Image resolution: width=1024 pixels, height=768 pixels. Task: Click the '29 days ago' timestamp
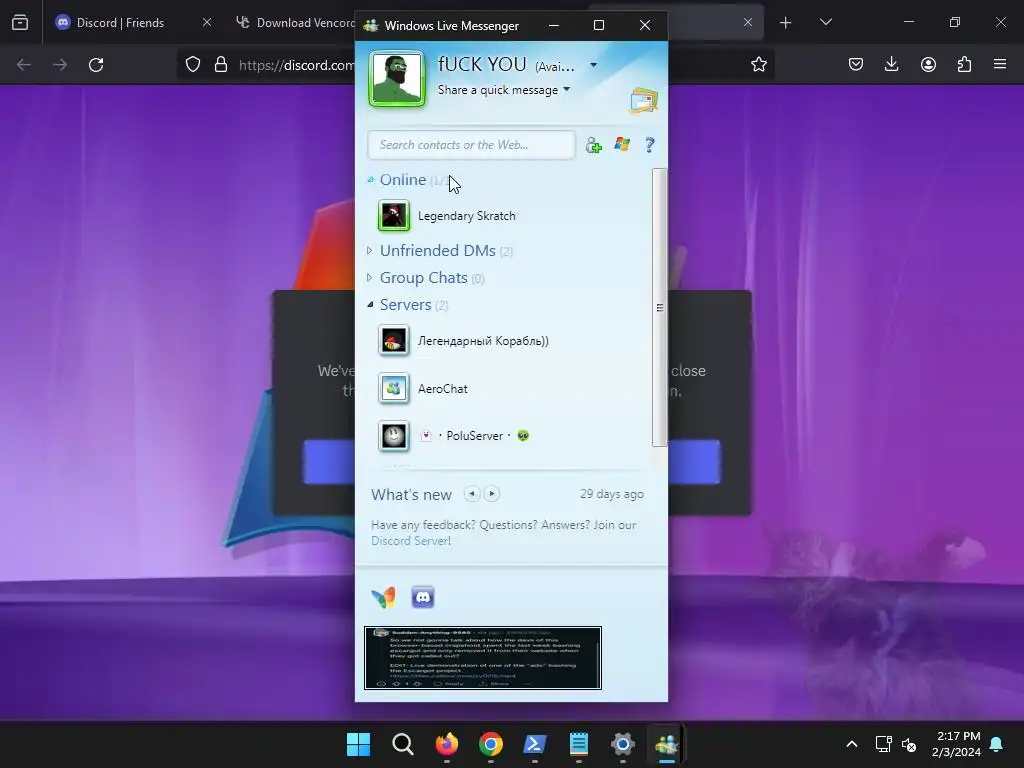click(611, 494)
